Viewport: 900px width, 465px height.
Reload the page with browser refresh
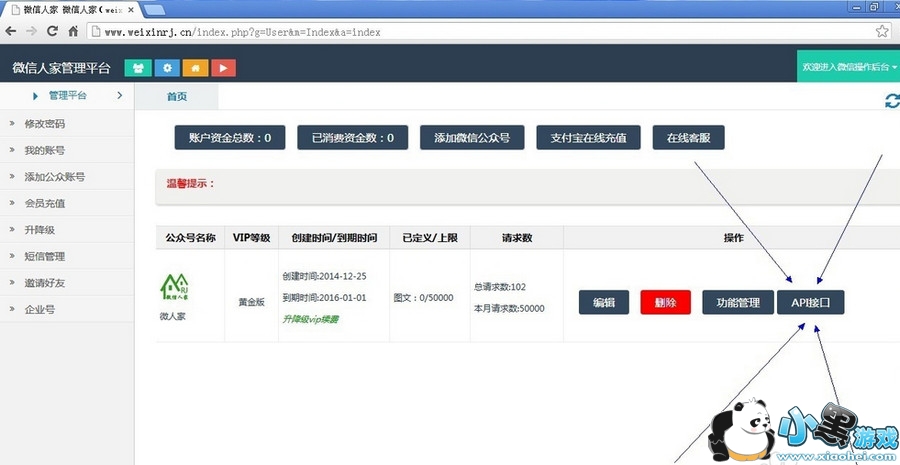(x=52, y=32)
